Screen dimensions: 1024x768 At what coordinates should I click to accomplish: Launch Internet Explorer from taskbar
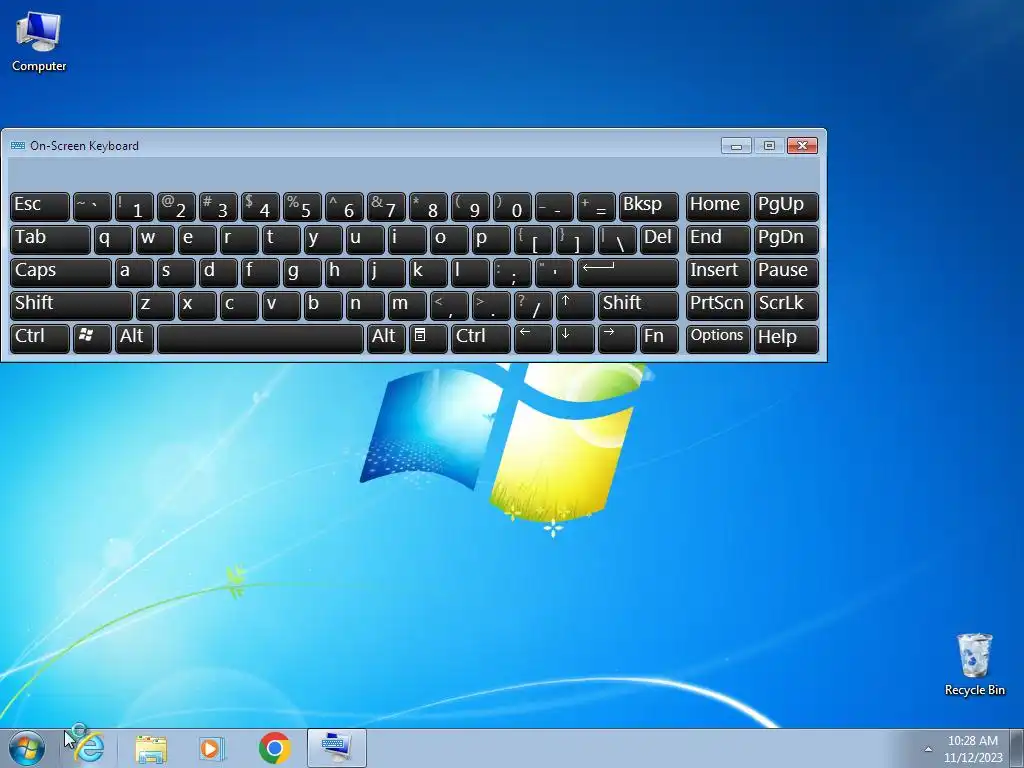[x=89, y=748]
